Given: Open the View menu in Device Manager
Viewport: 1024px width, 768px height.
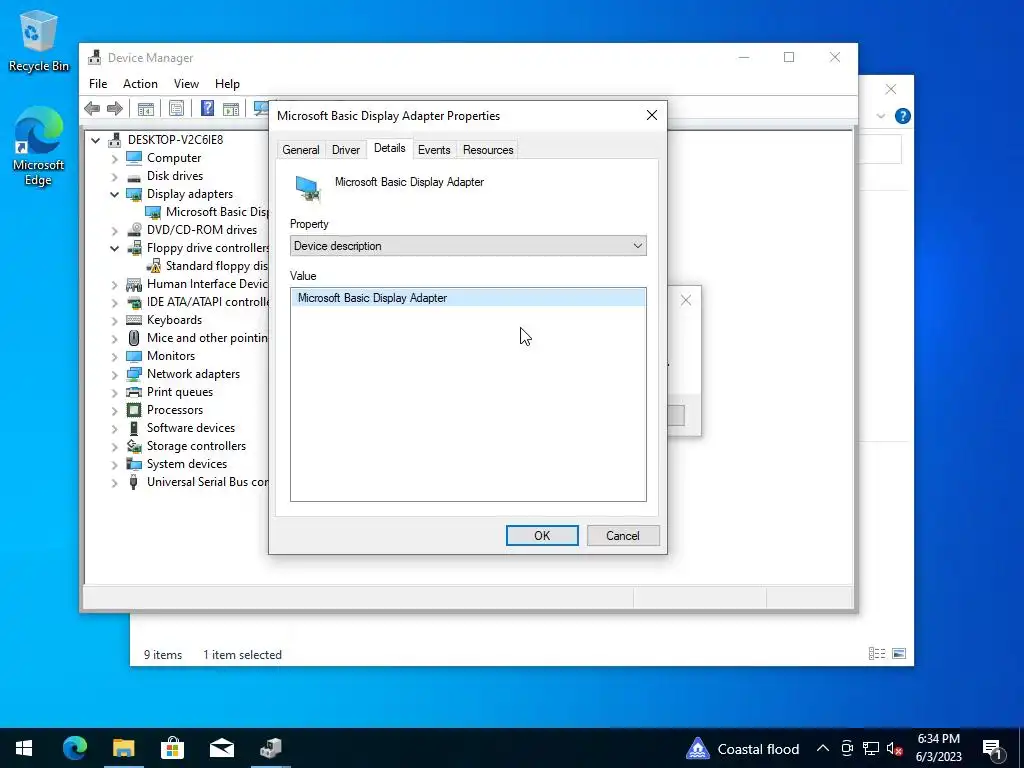Looking at the screenshot, I should [186, 84].
